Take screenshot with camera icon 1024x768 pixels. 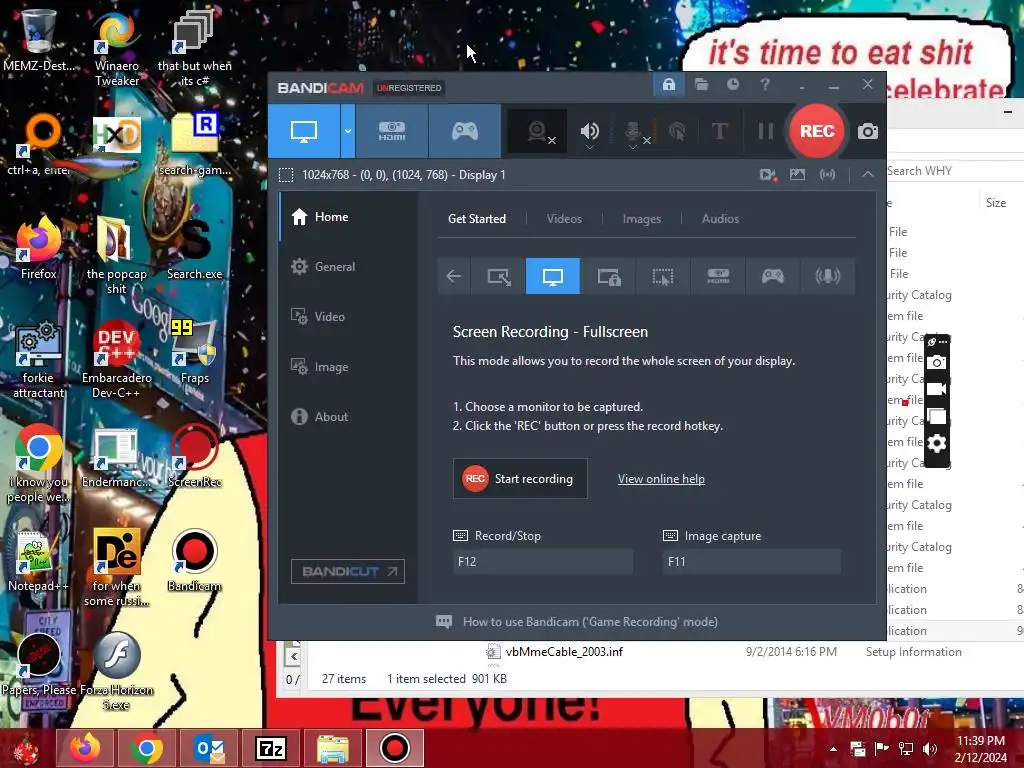tap(867, 131)
